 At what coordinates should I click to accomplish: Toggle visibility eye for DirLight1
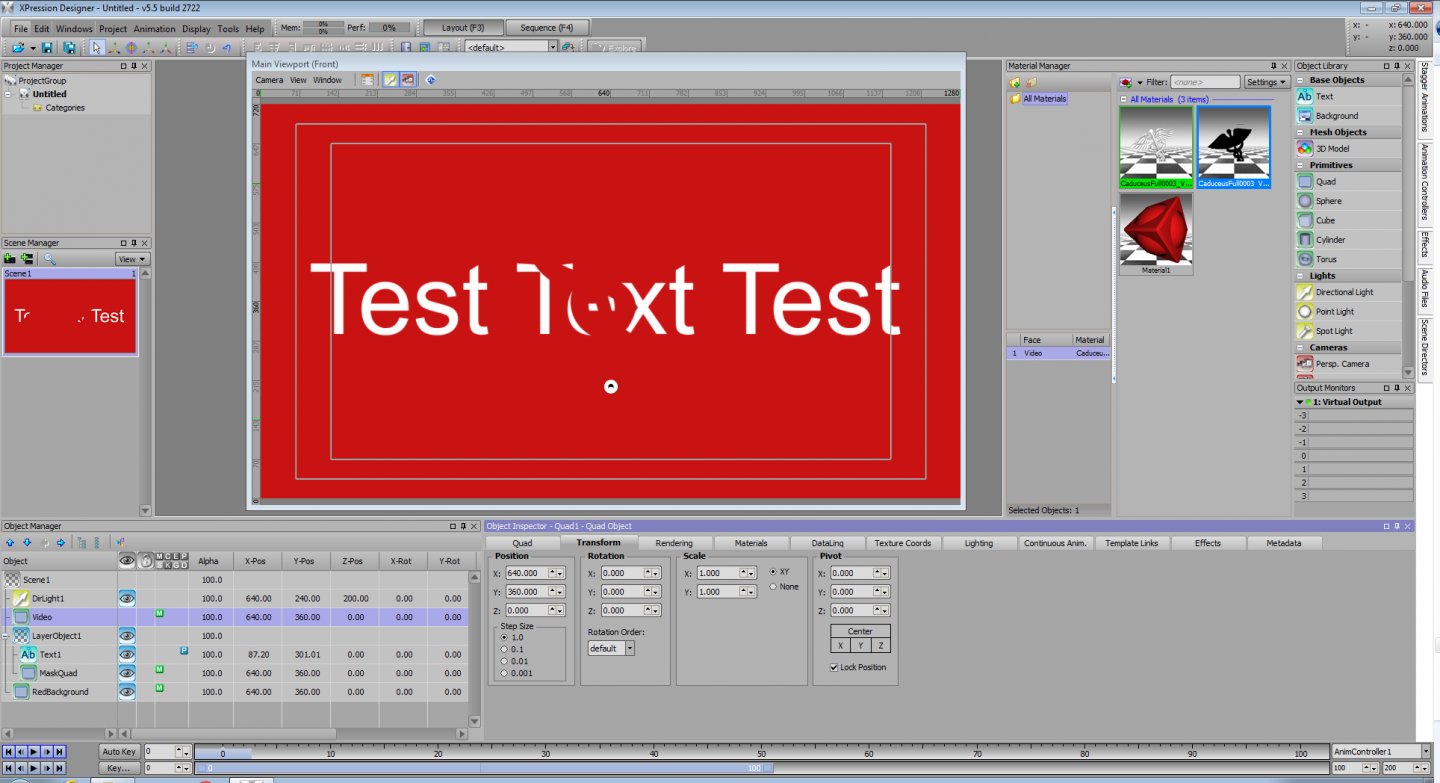(x=127, y=598)
